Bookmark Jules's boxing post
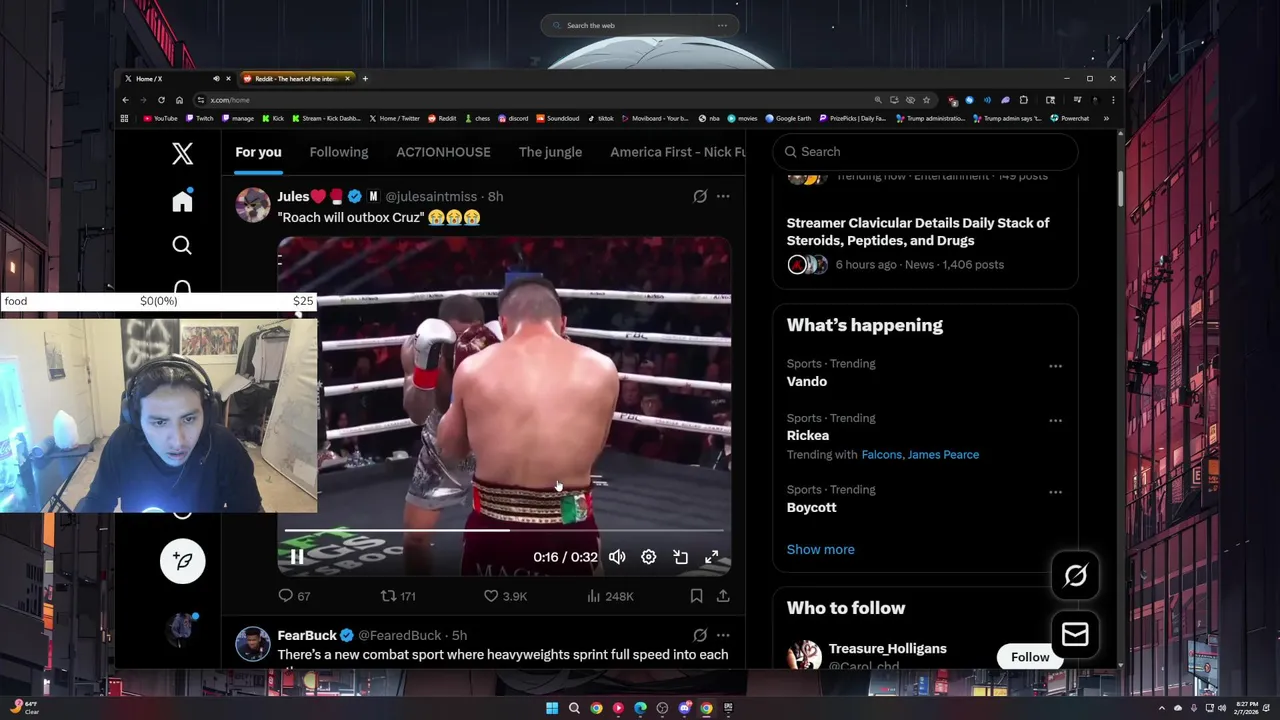This screenshot has height=720, width=1280. pos(696,596)
